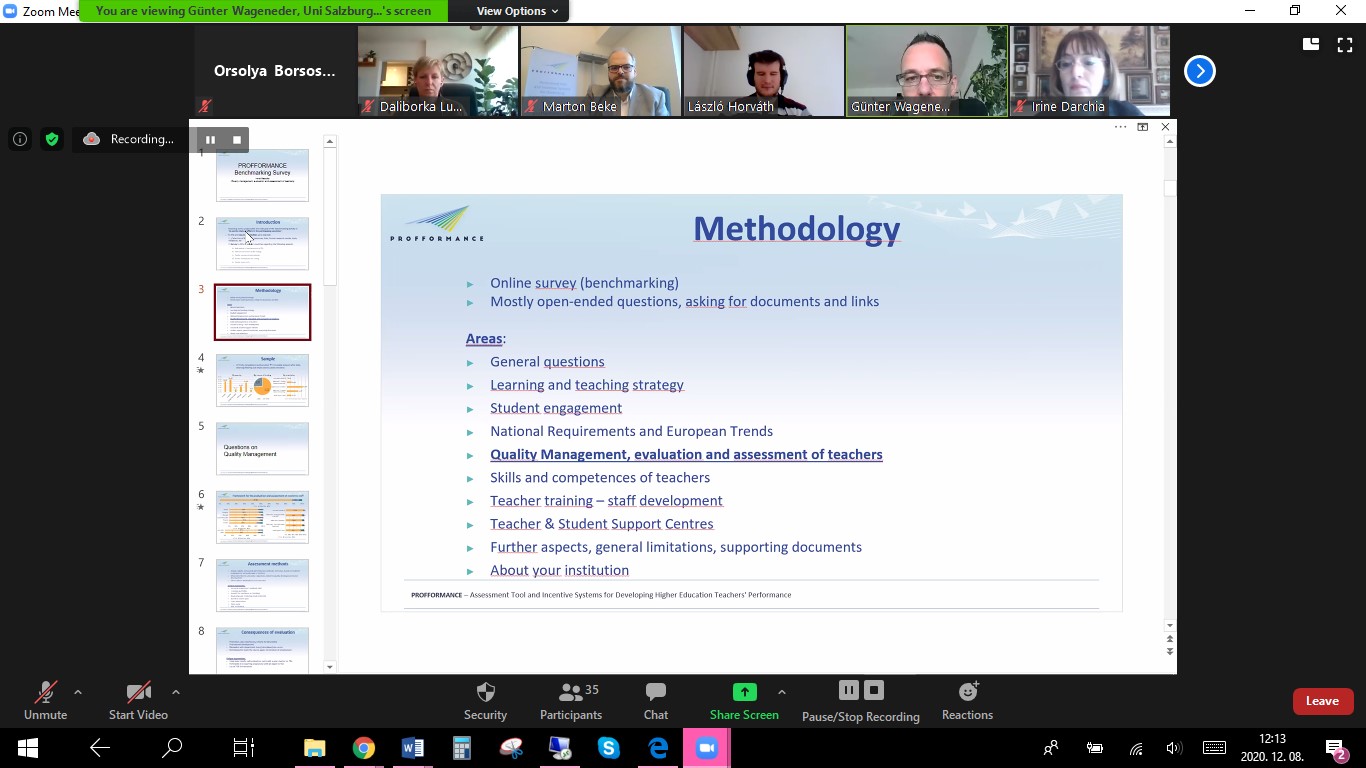The width and height of the screenshot is (1366, 768).
Task: Expand Share Screen options arrow
Action: [x=782, y=692]
